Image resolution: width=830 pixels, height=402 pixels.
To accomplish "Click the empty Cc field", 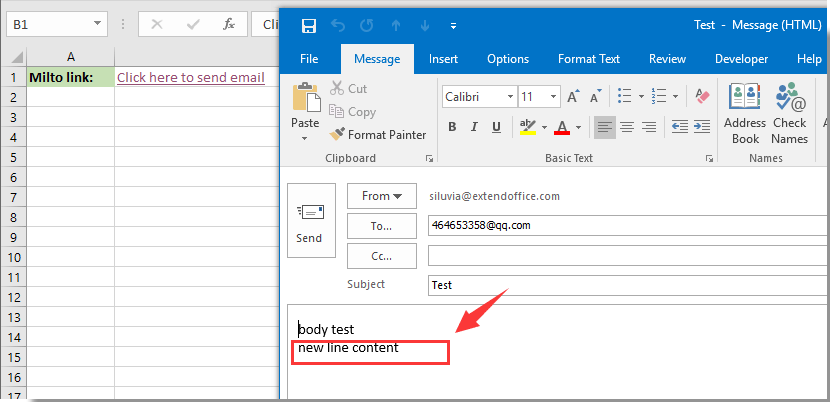I will tap(628, 256).
